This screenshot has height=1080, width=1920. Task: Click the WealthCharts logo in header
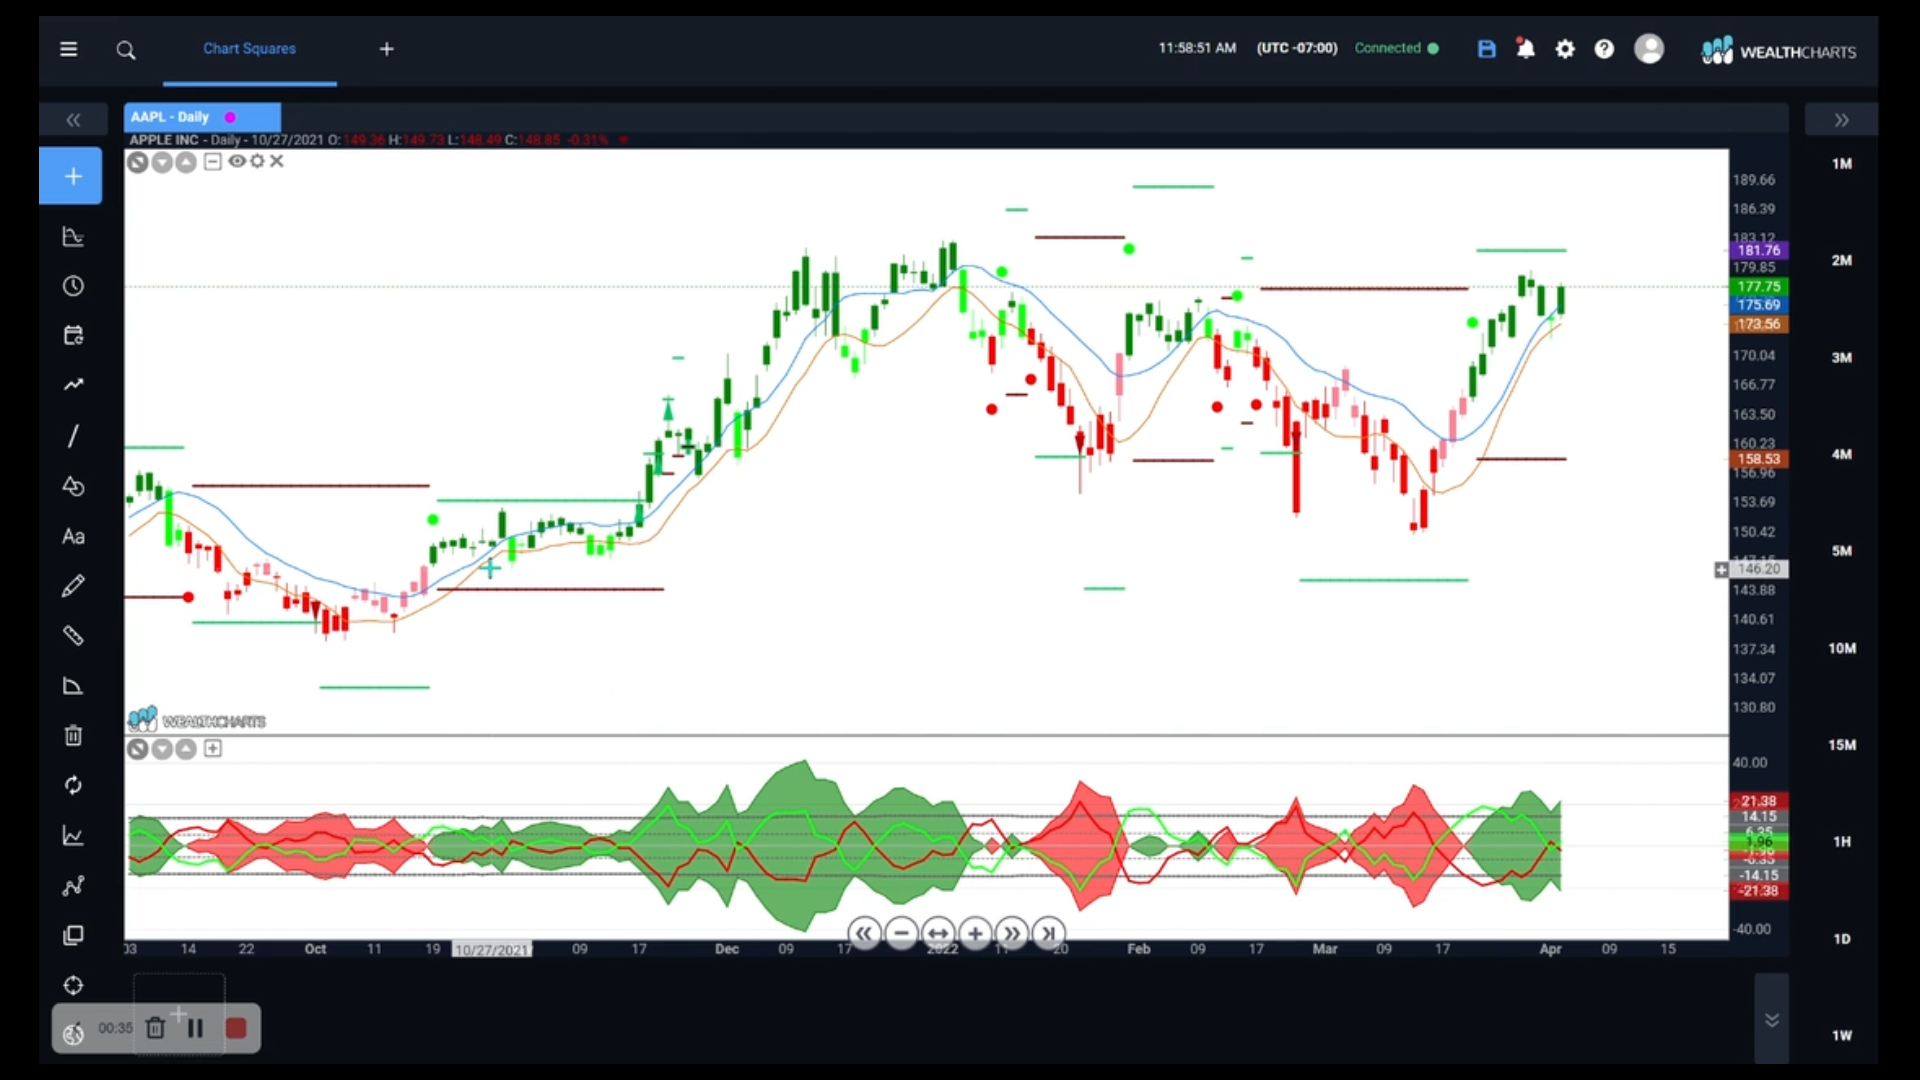click(x=1778, y=50)
